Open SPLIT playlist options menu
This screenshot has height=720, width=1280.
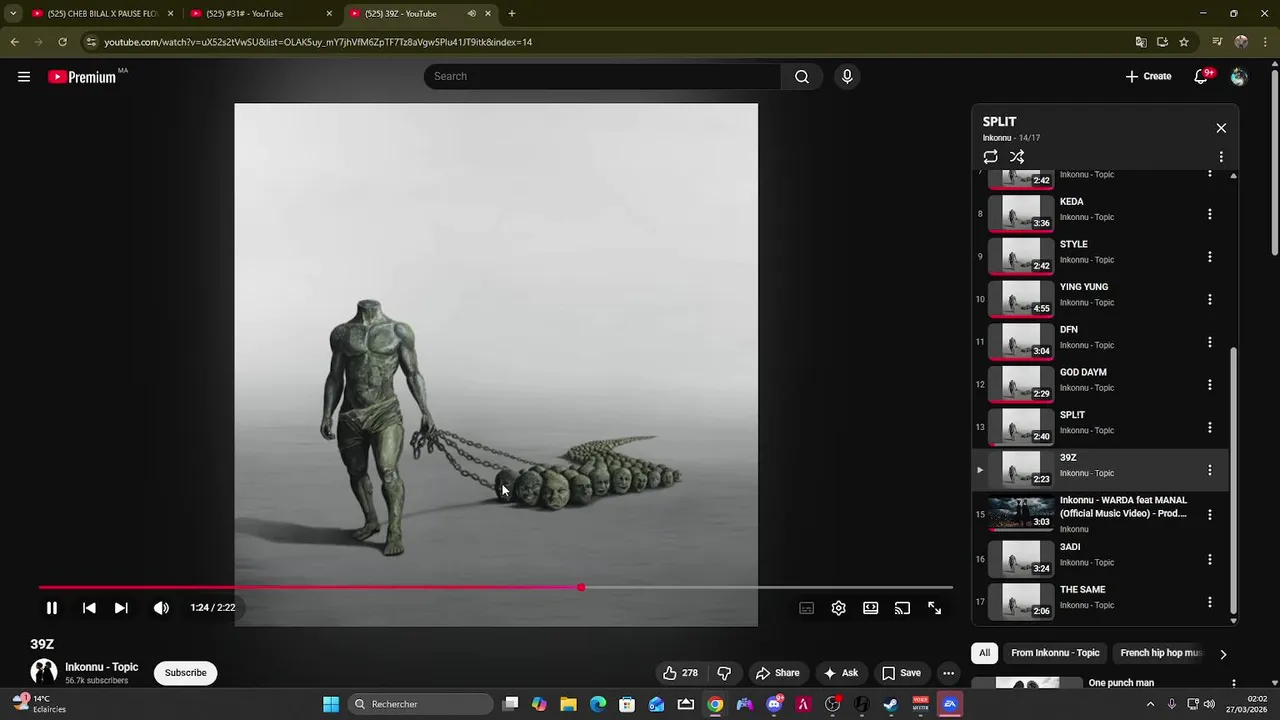(x=1221, y=157)
